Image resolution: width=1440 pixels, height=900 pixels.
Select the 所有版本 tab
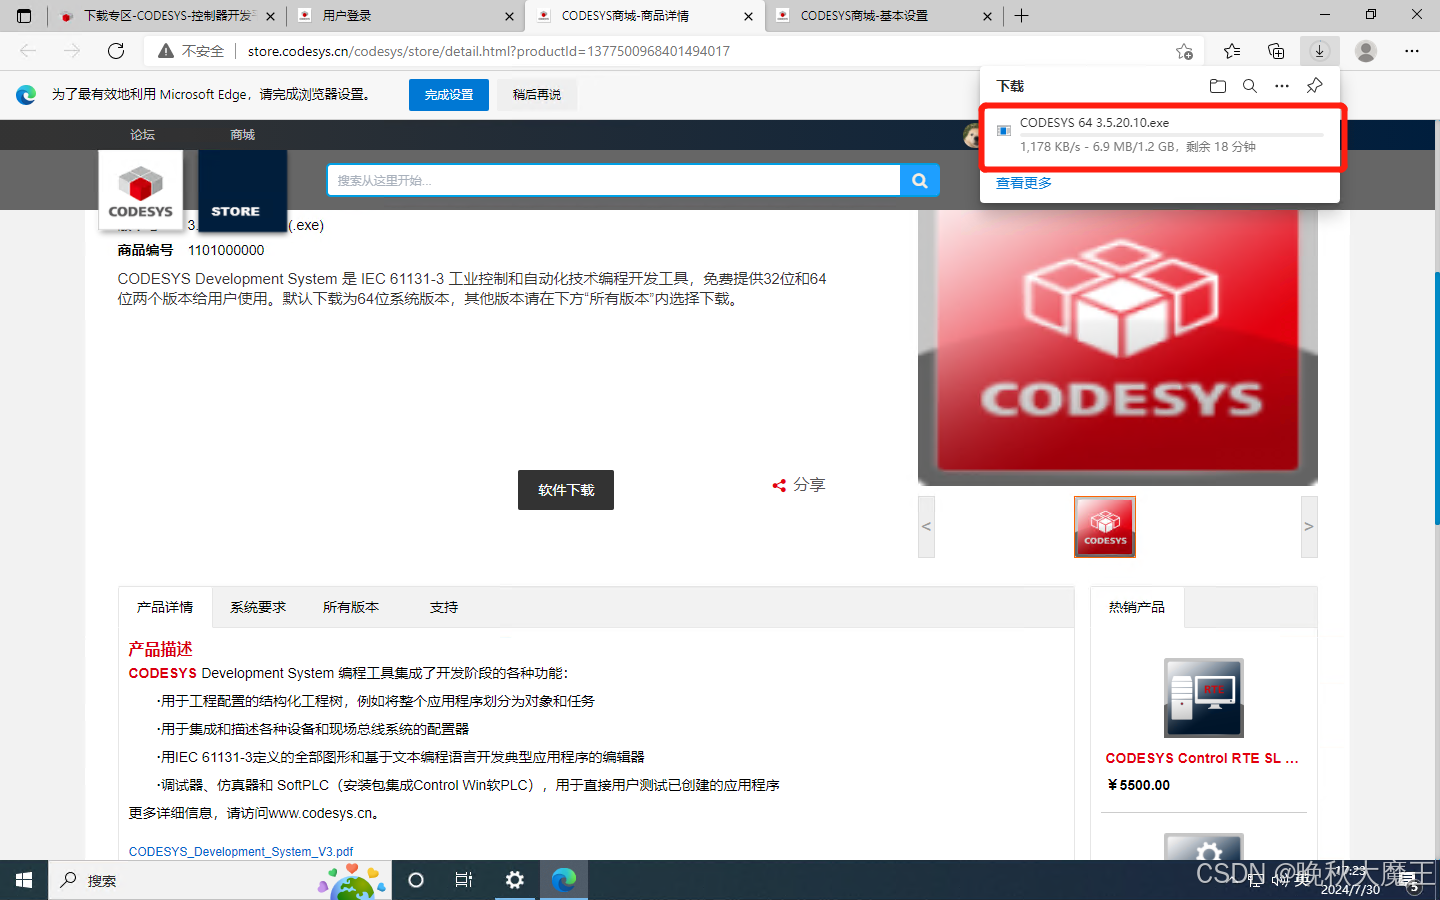tap(351, 607)
